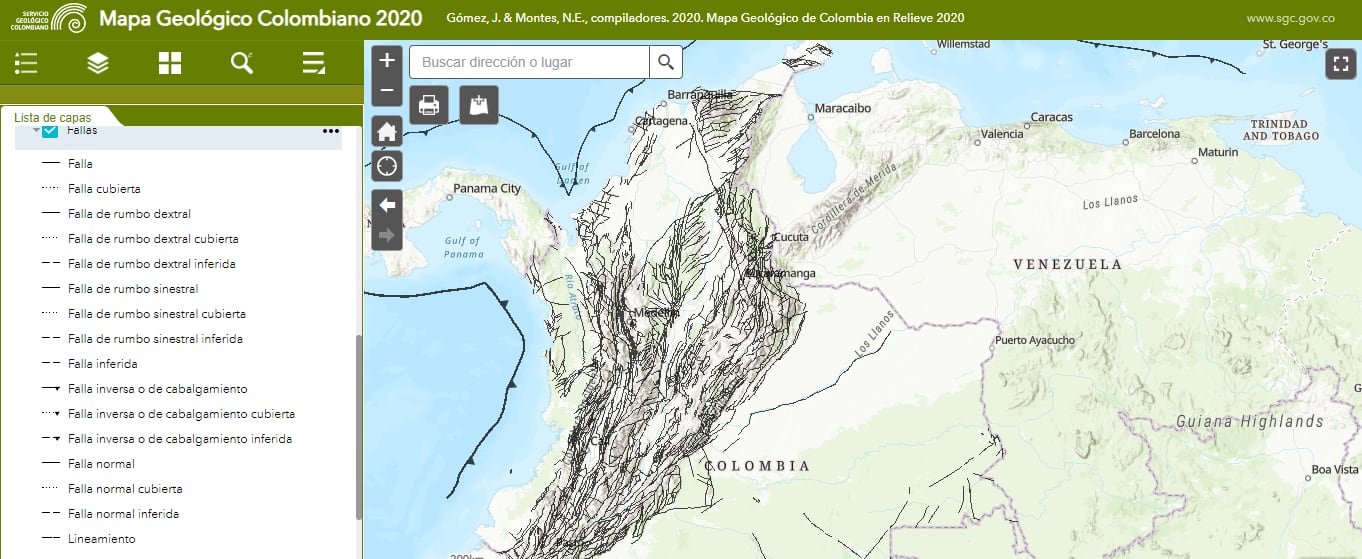Go to previous map extent
The width and height of the screenshot is (1362, 559).
pos(387,204)
